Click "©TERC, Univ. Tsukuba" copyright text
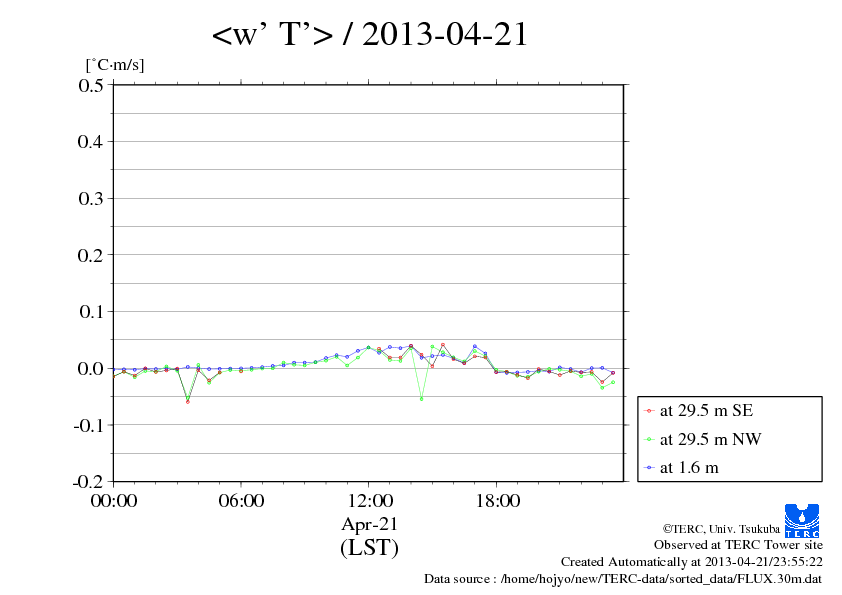 click(721, 529)
